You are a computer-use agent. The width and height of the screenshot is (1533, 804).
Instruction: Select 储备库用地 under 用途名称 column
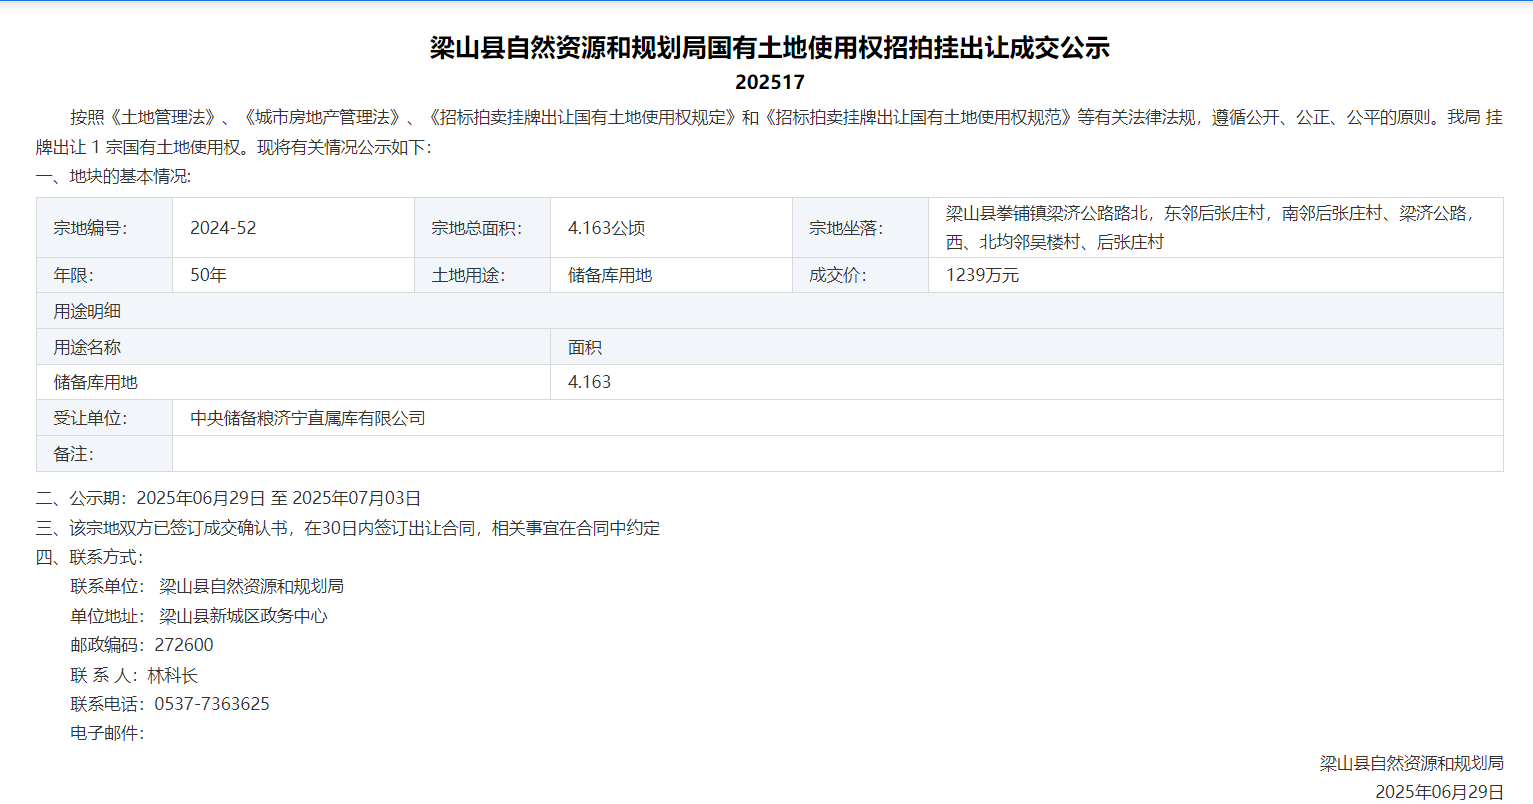pos(96,382)
